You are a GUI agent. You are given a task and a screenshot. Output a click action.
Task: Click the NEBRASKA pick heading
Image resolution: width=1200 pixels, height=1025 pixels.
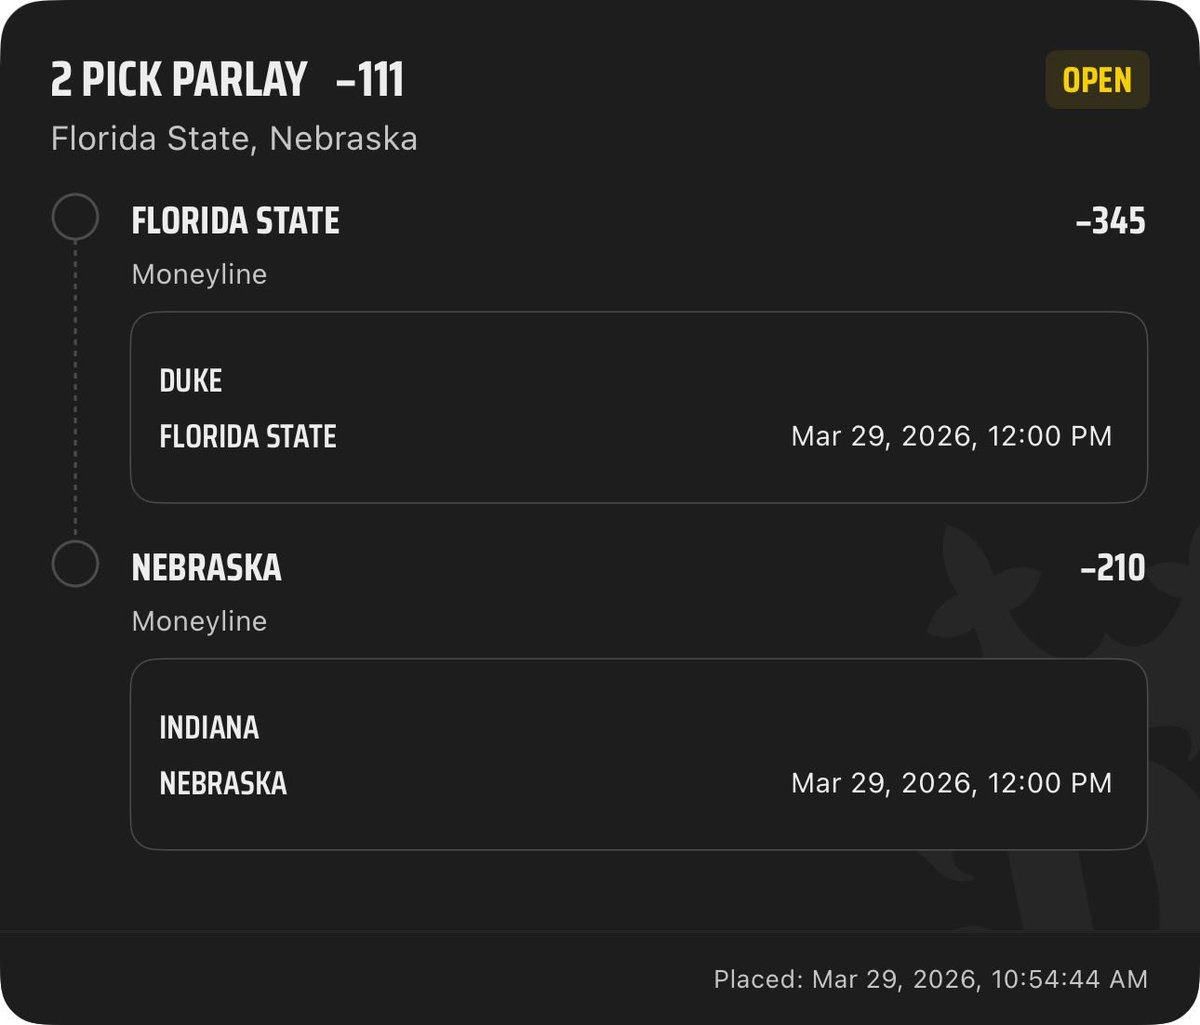[x=206, y=568]
